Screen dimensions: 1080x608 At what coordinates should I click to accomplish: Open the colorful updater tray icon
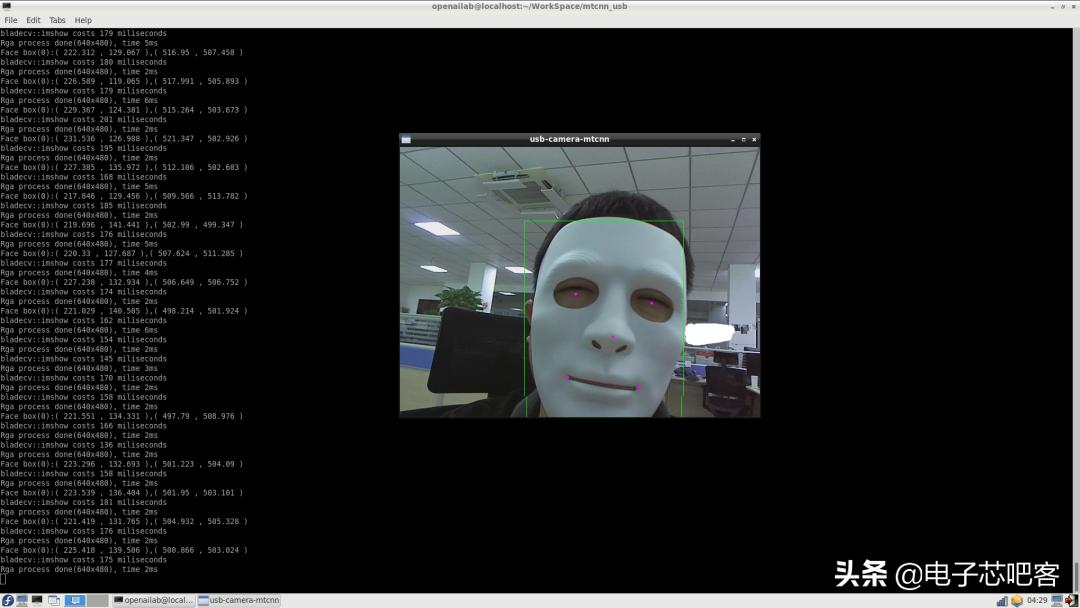pyautogui.click(x=1017, y=600)
